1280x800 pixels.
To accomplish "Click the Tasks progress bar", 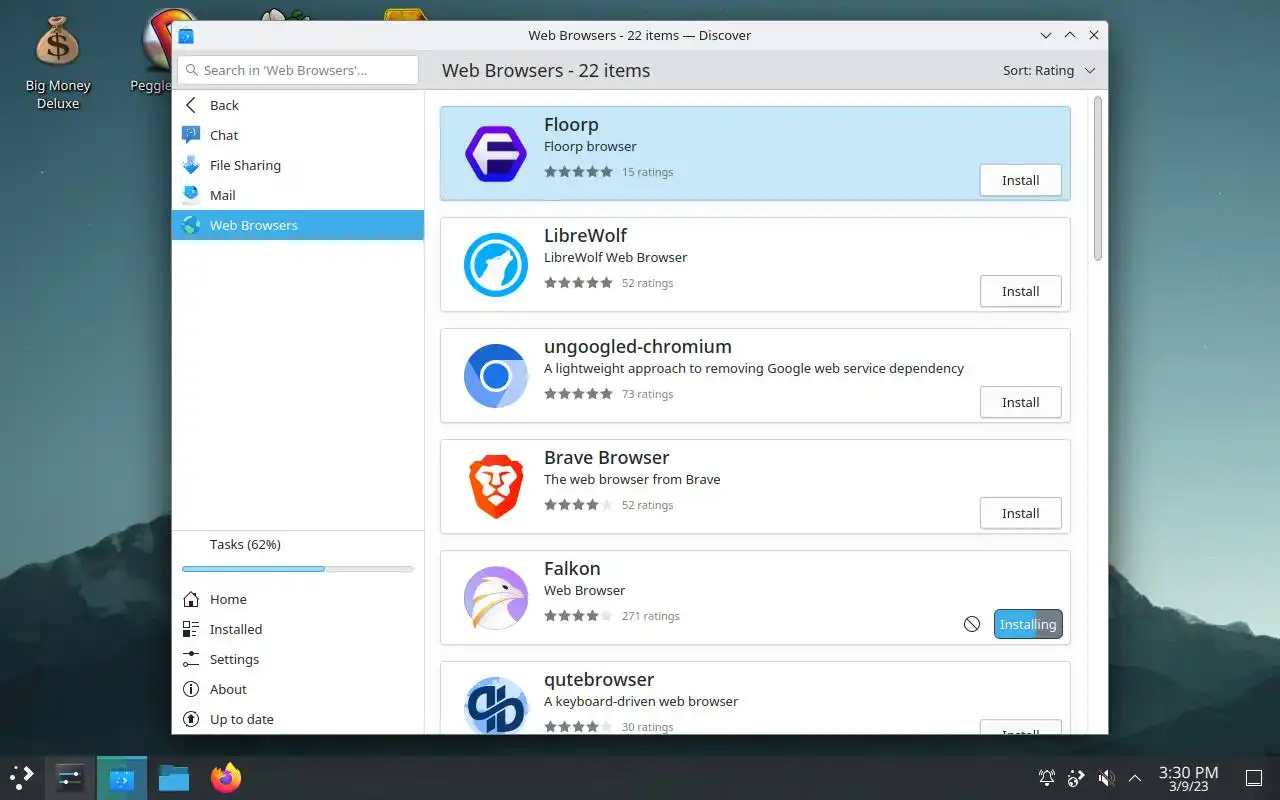I will (x=298, y=569).
